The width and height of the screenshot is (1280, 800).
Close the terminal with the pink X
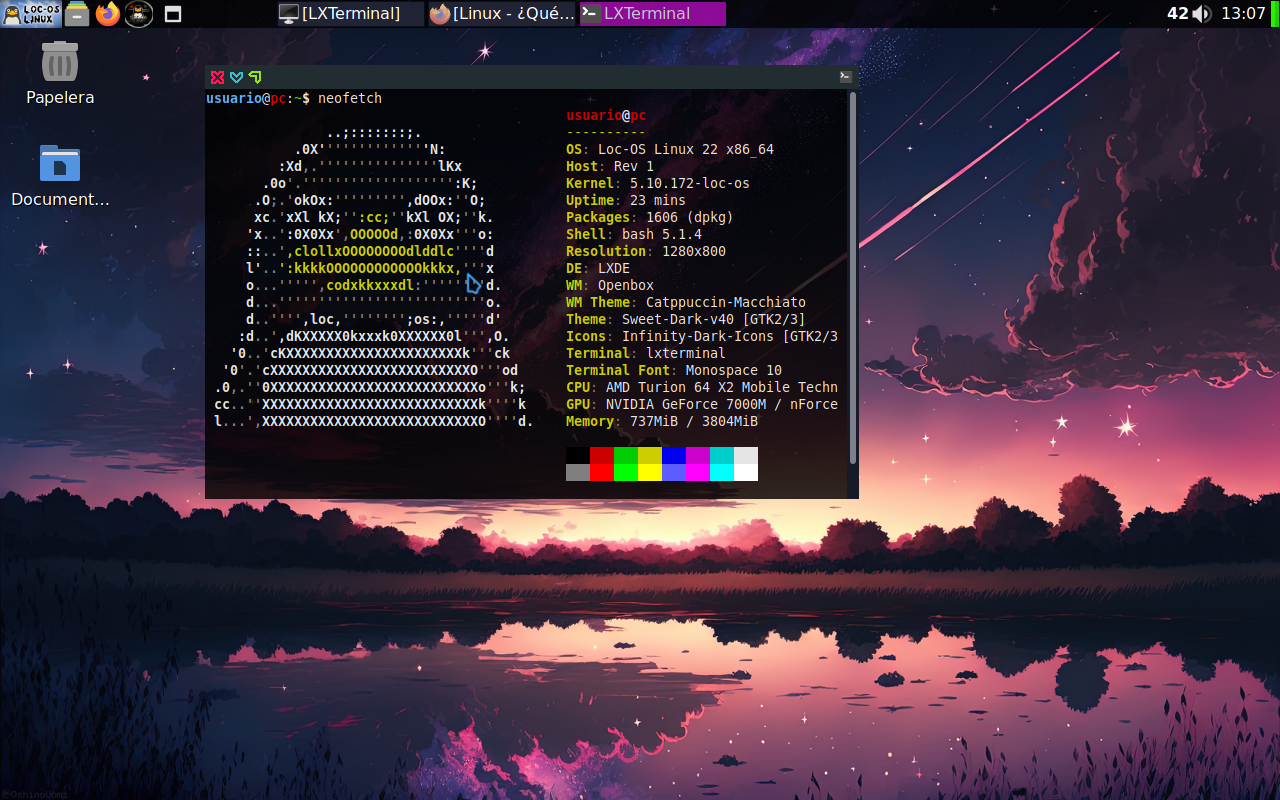click(217, 77)
